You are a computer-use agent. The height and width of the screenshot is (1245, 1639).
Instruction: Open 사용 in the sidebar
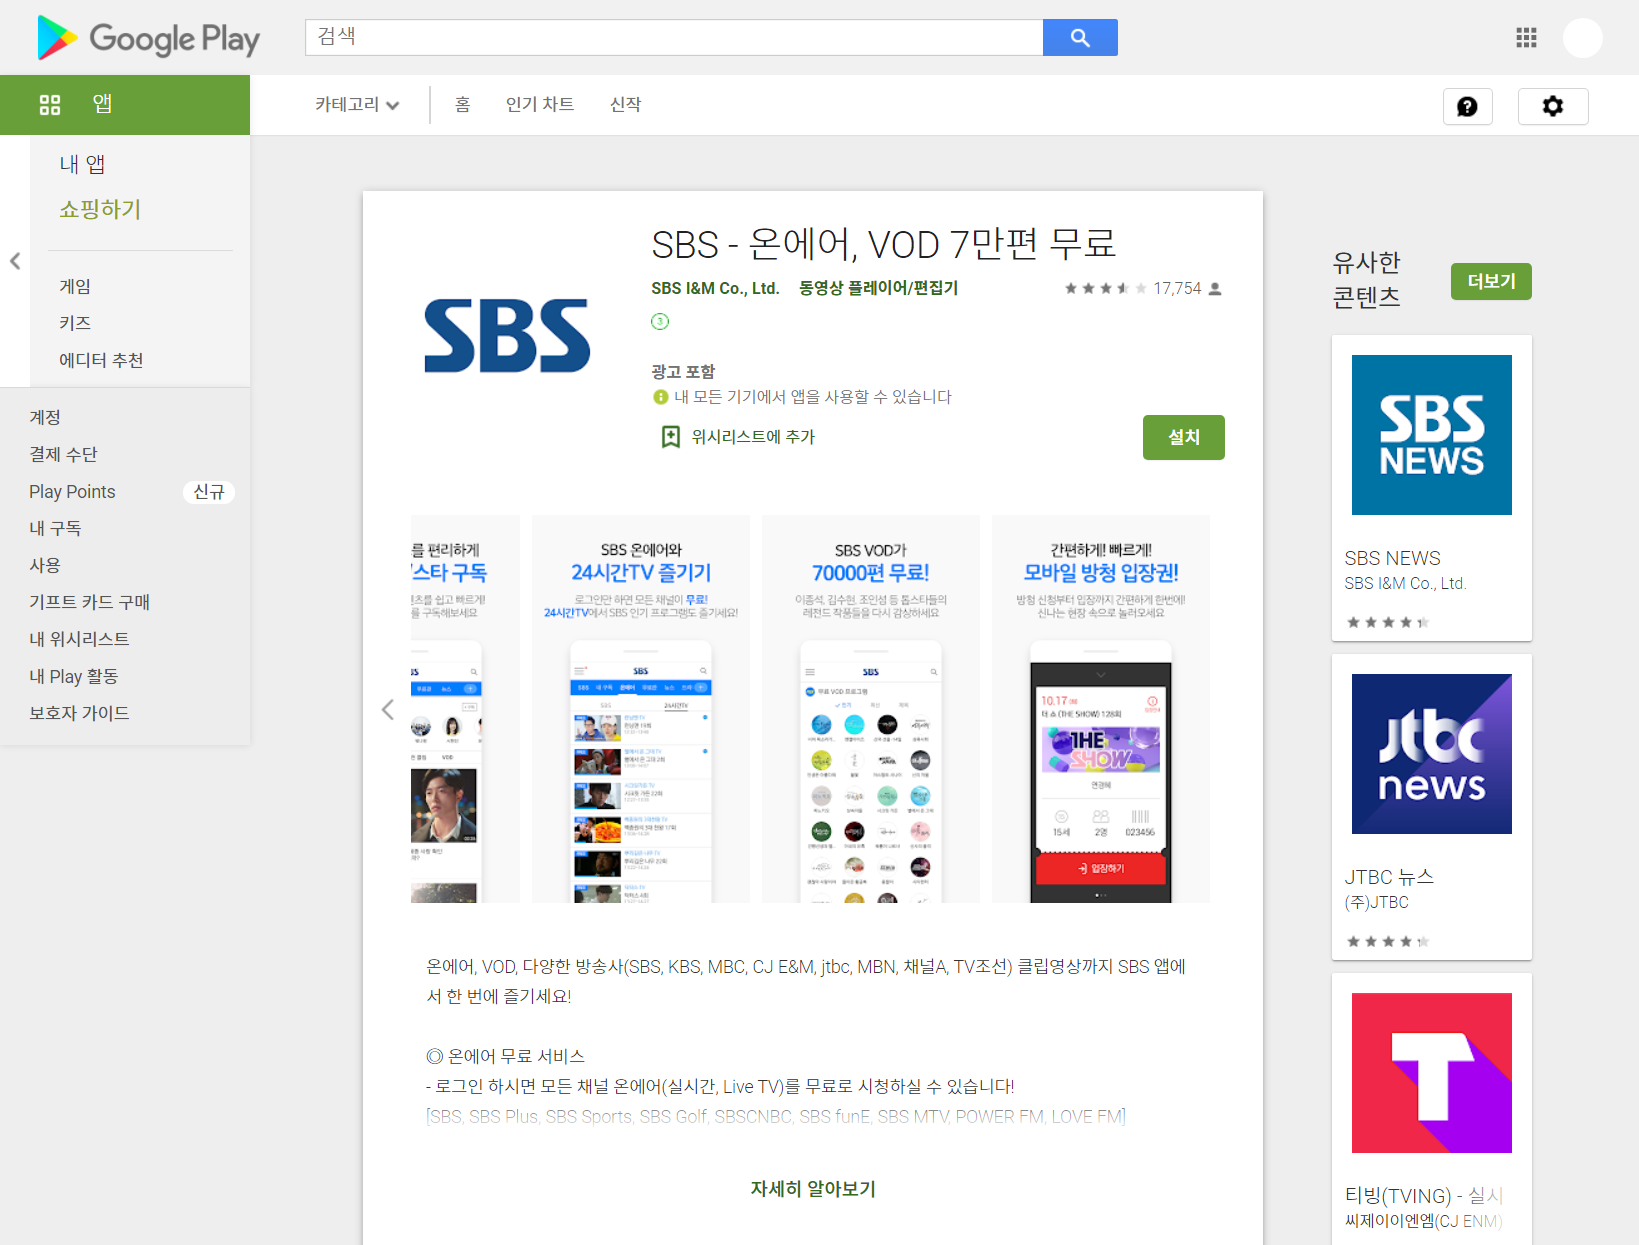click(x=45, y=565)
